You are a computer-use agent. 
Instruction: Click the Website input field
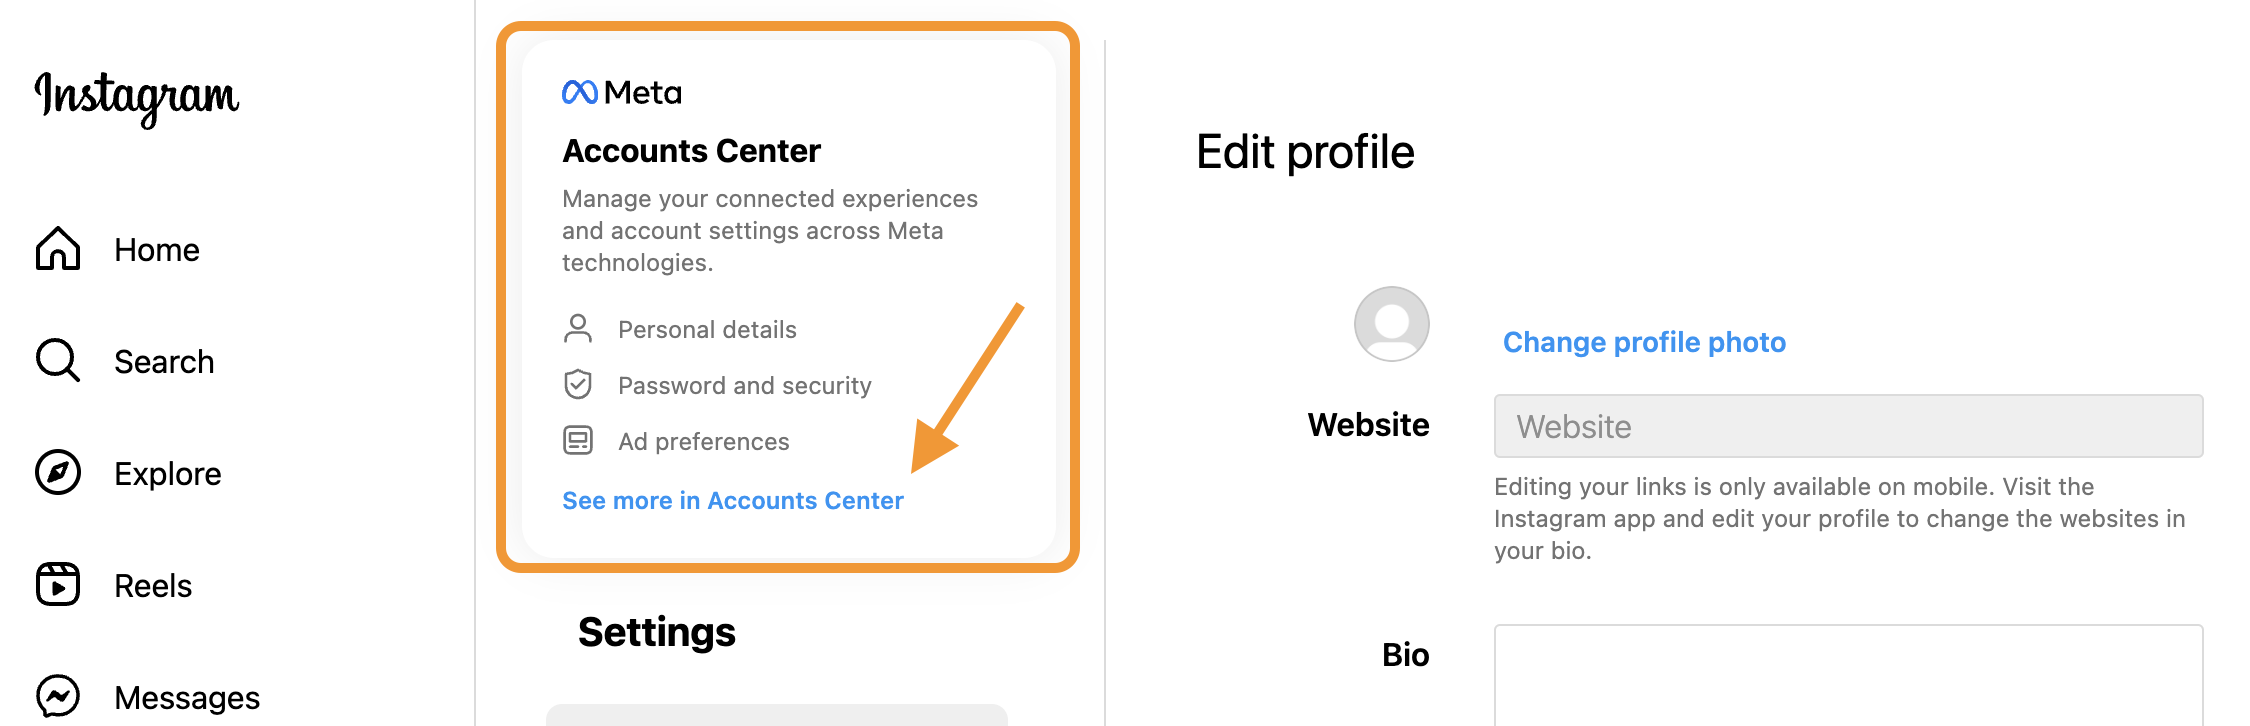1848,427
